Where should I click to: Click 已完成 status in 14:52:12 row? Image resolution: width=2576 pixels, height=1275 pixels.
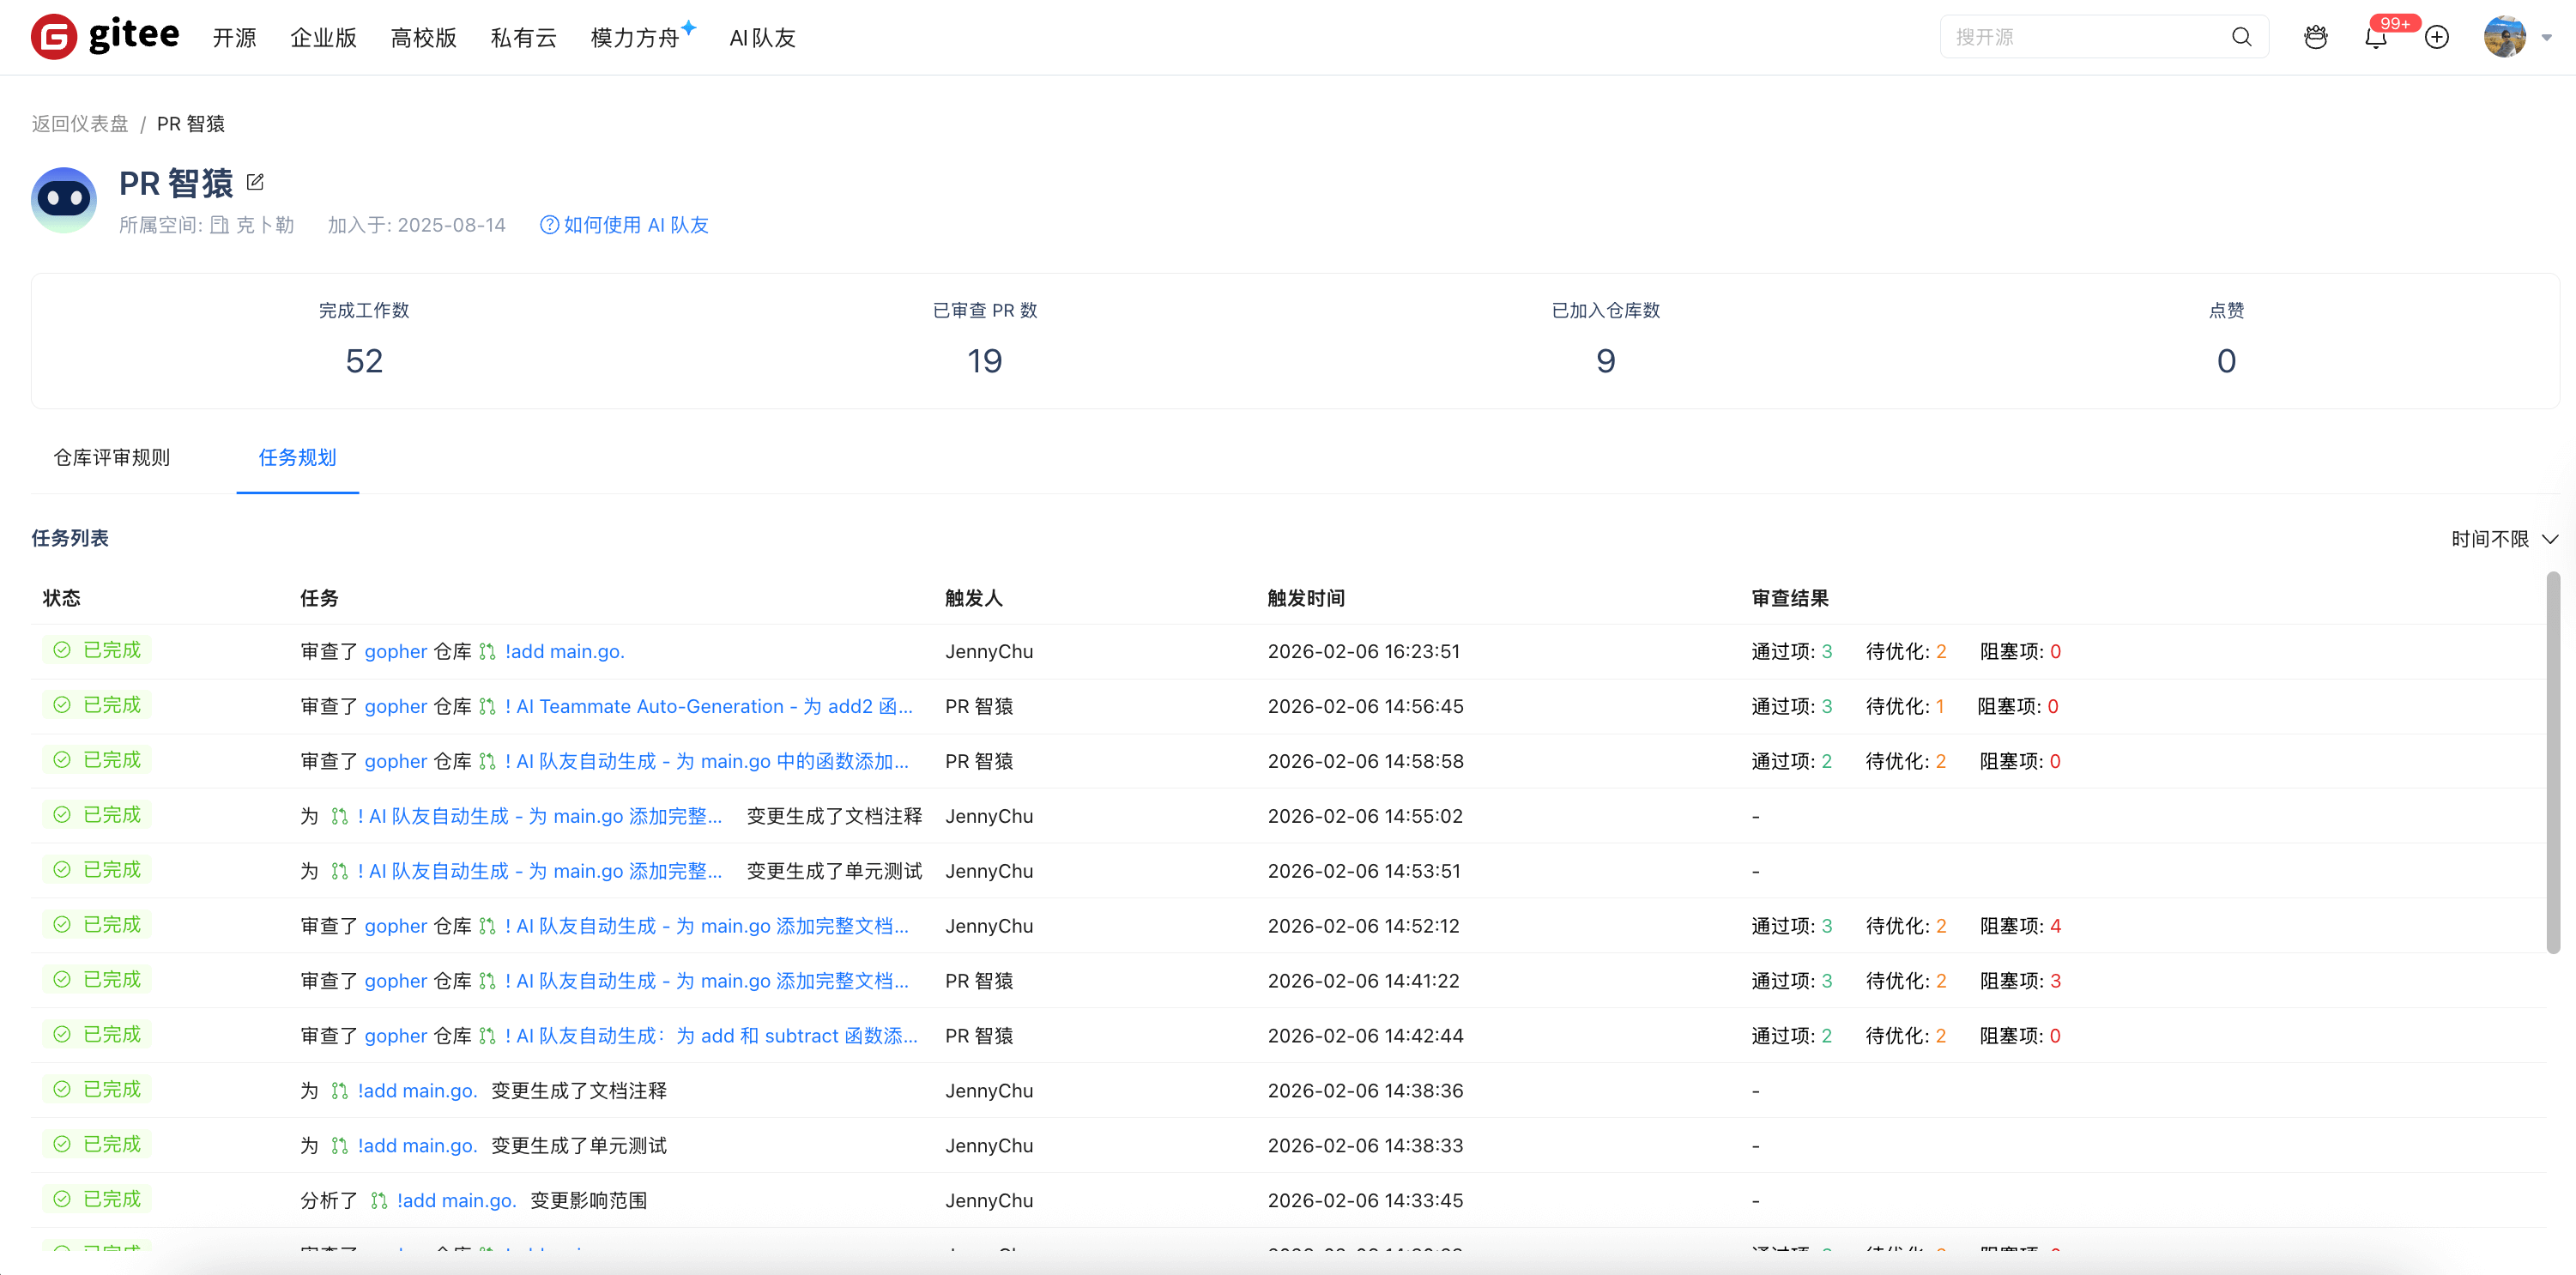(x=97, y=926)
